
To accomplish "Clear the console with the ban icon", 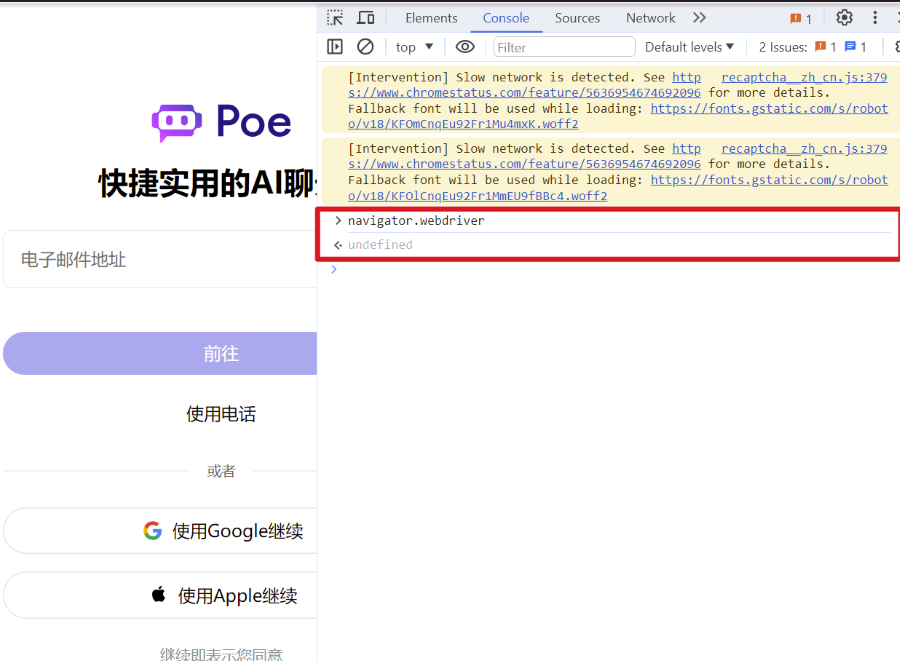I will point(365,46).
